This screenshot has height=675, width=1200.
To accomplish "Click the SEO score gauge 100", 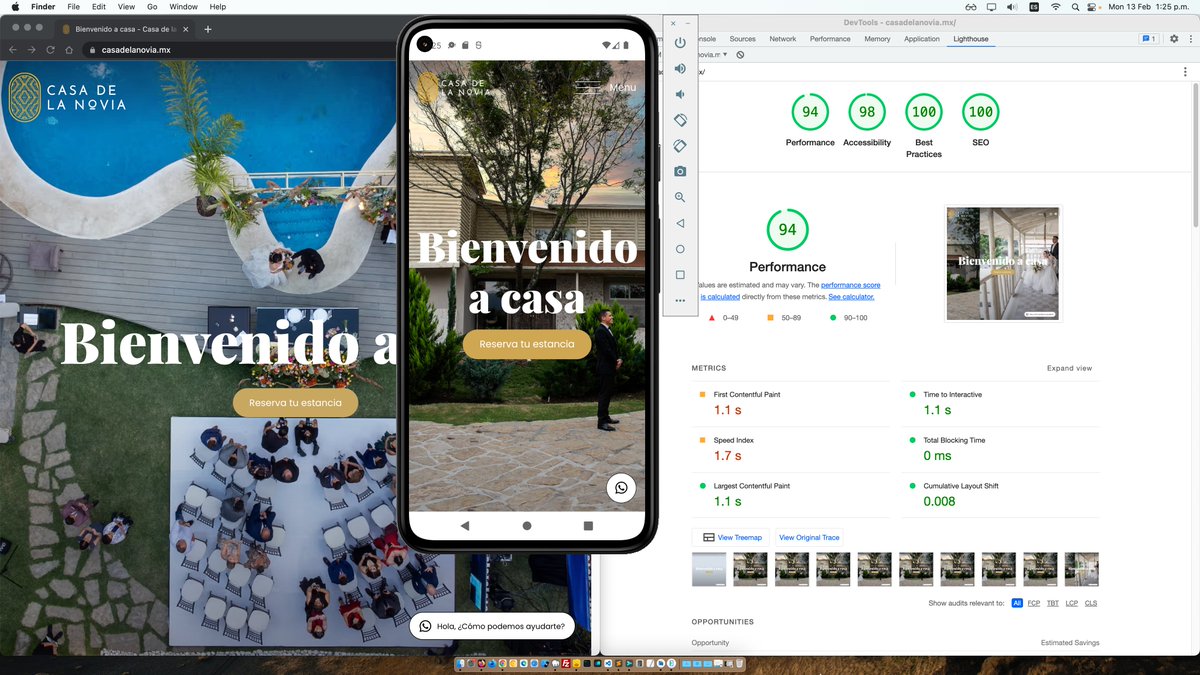I will pos(981,112).
